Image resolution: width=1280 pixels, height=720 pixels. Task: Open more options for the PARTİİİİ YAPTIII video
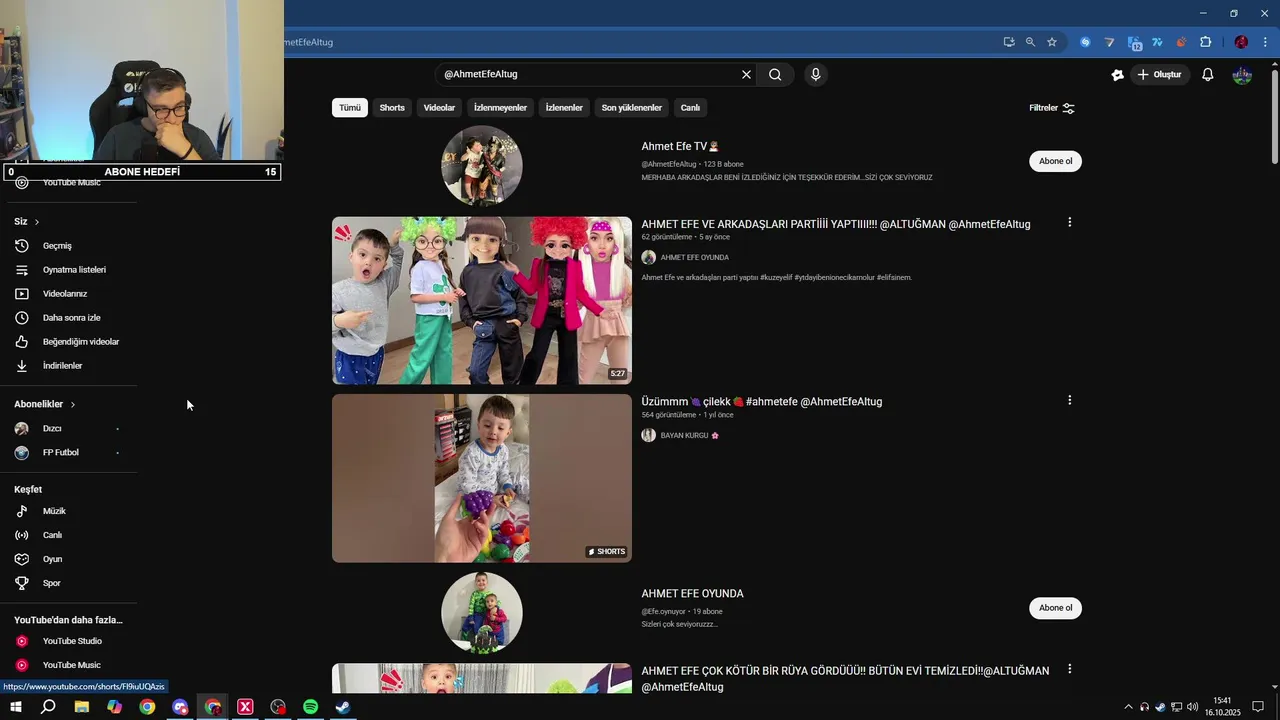[x=1069, y=223]
